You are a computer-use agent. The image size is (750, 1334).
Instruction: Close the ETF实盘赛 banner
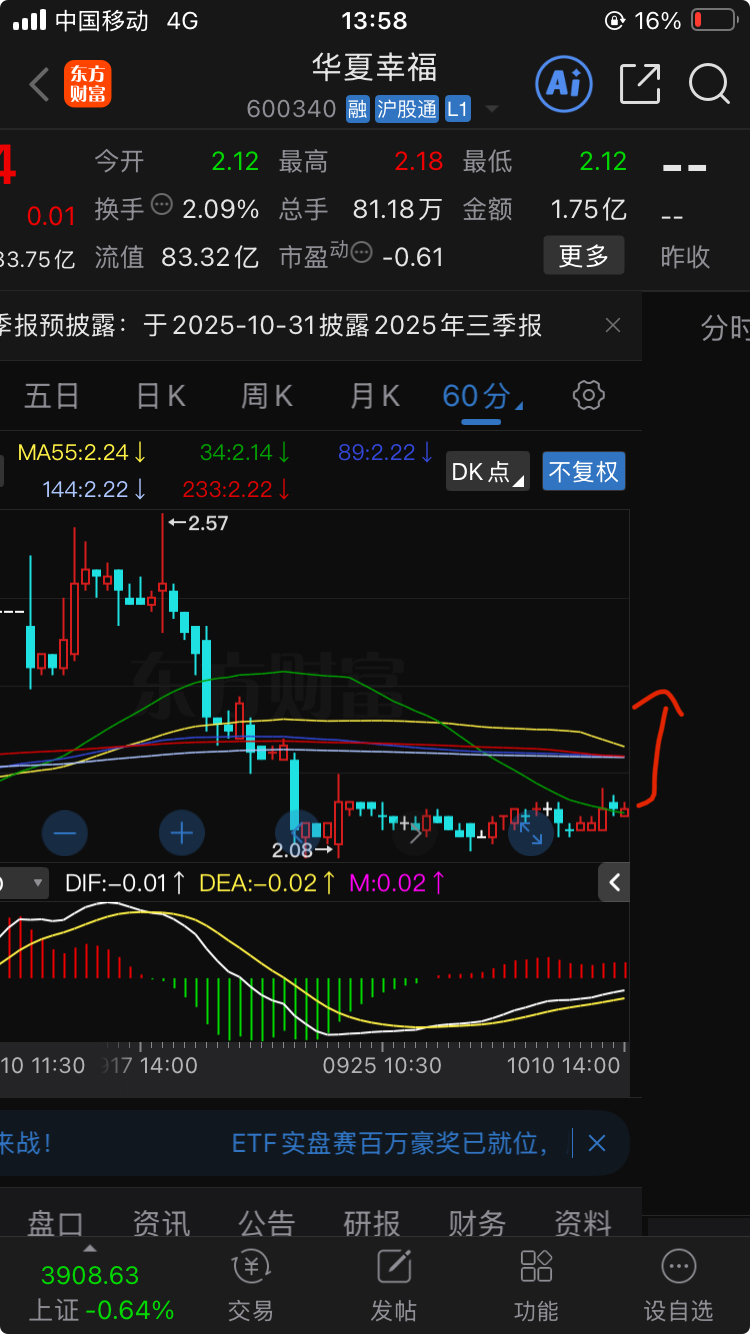point(597,1142)
